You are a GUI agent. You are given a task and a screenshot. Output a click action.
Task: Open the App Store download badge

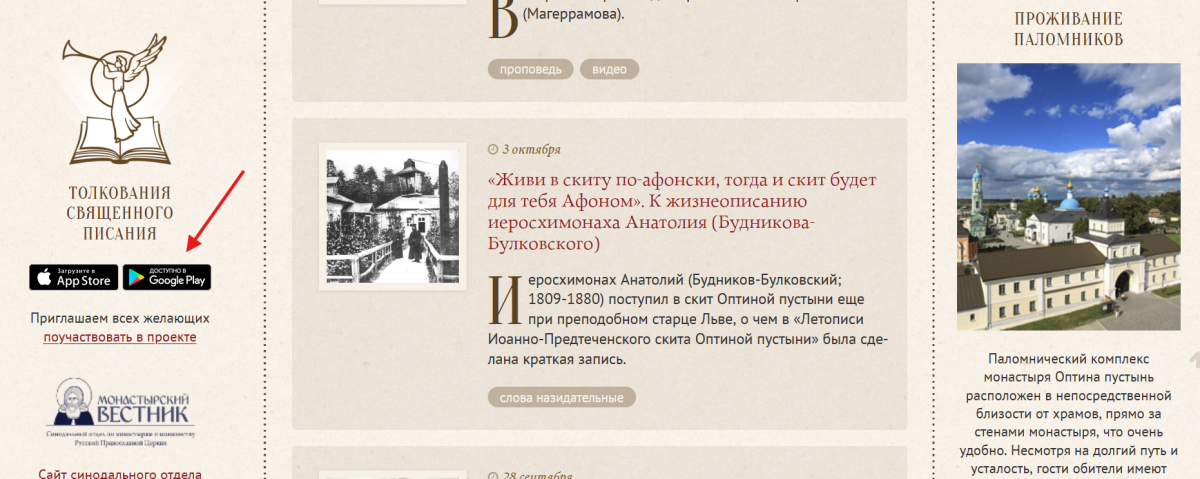(x=73, y=277)
